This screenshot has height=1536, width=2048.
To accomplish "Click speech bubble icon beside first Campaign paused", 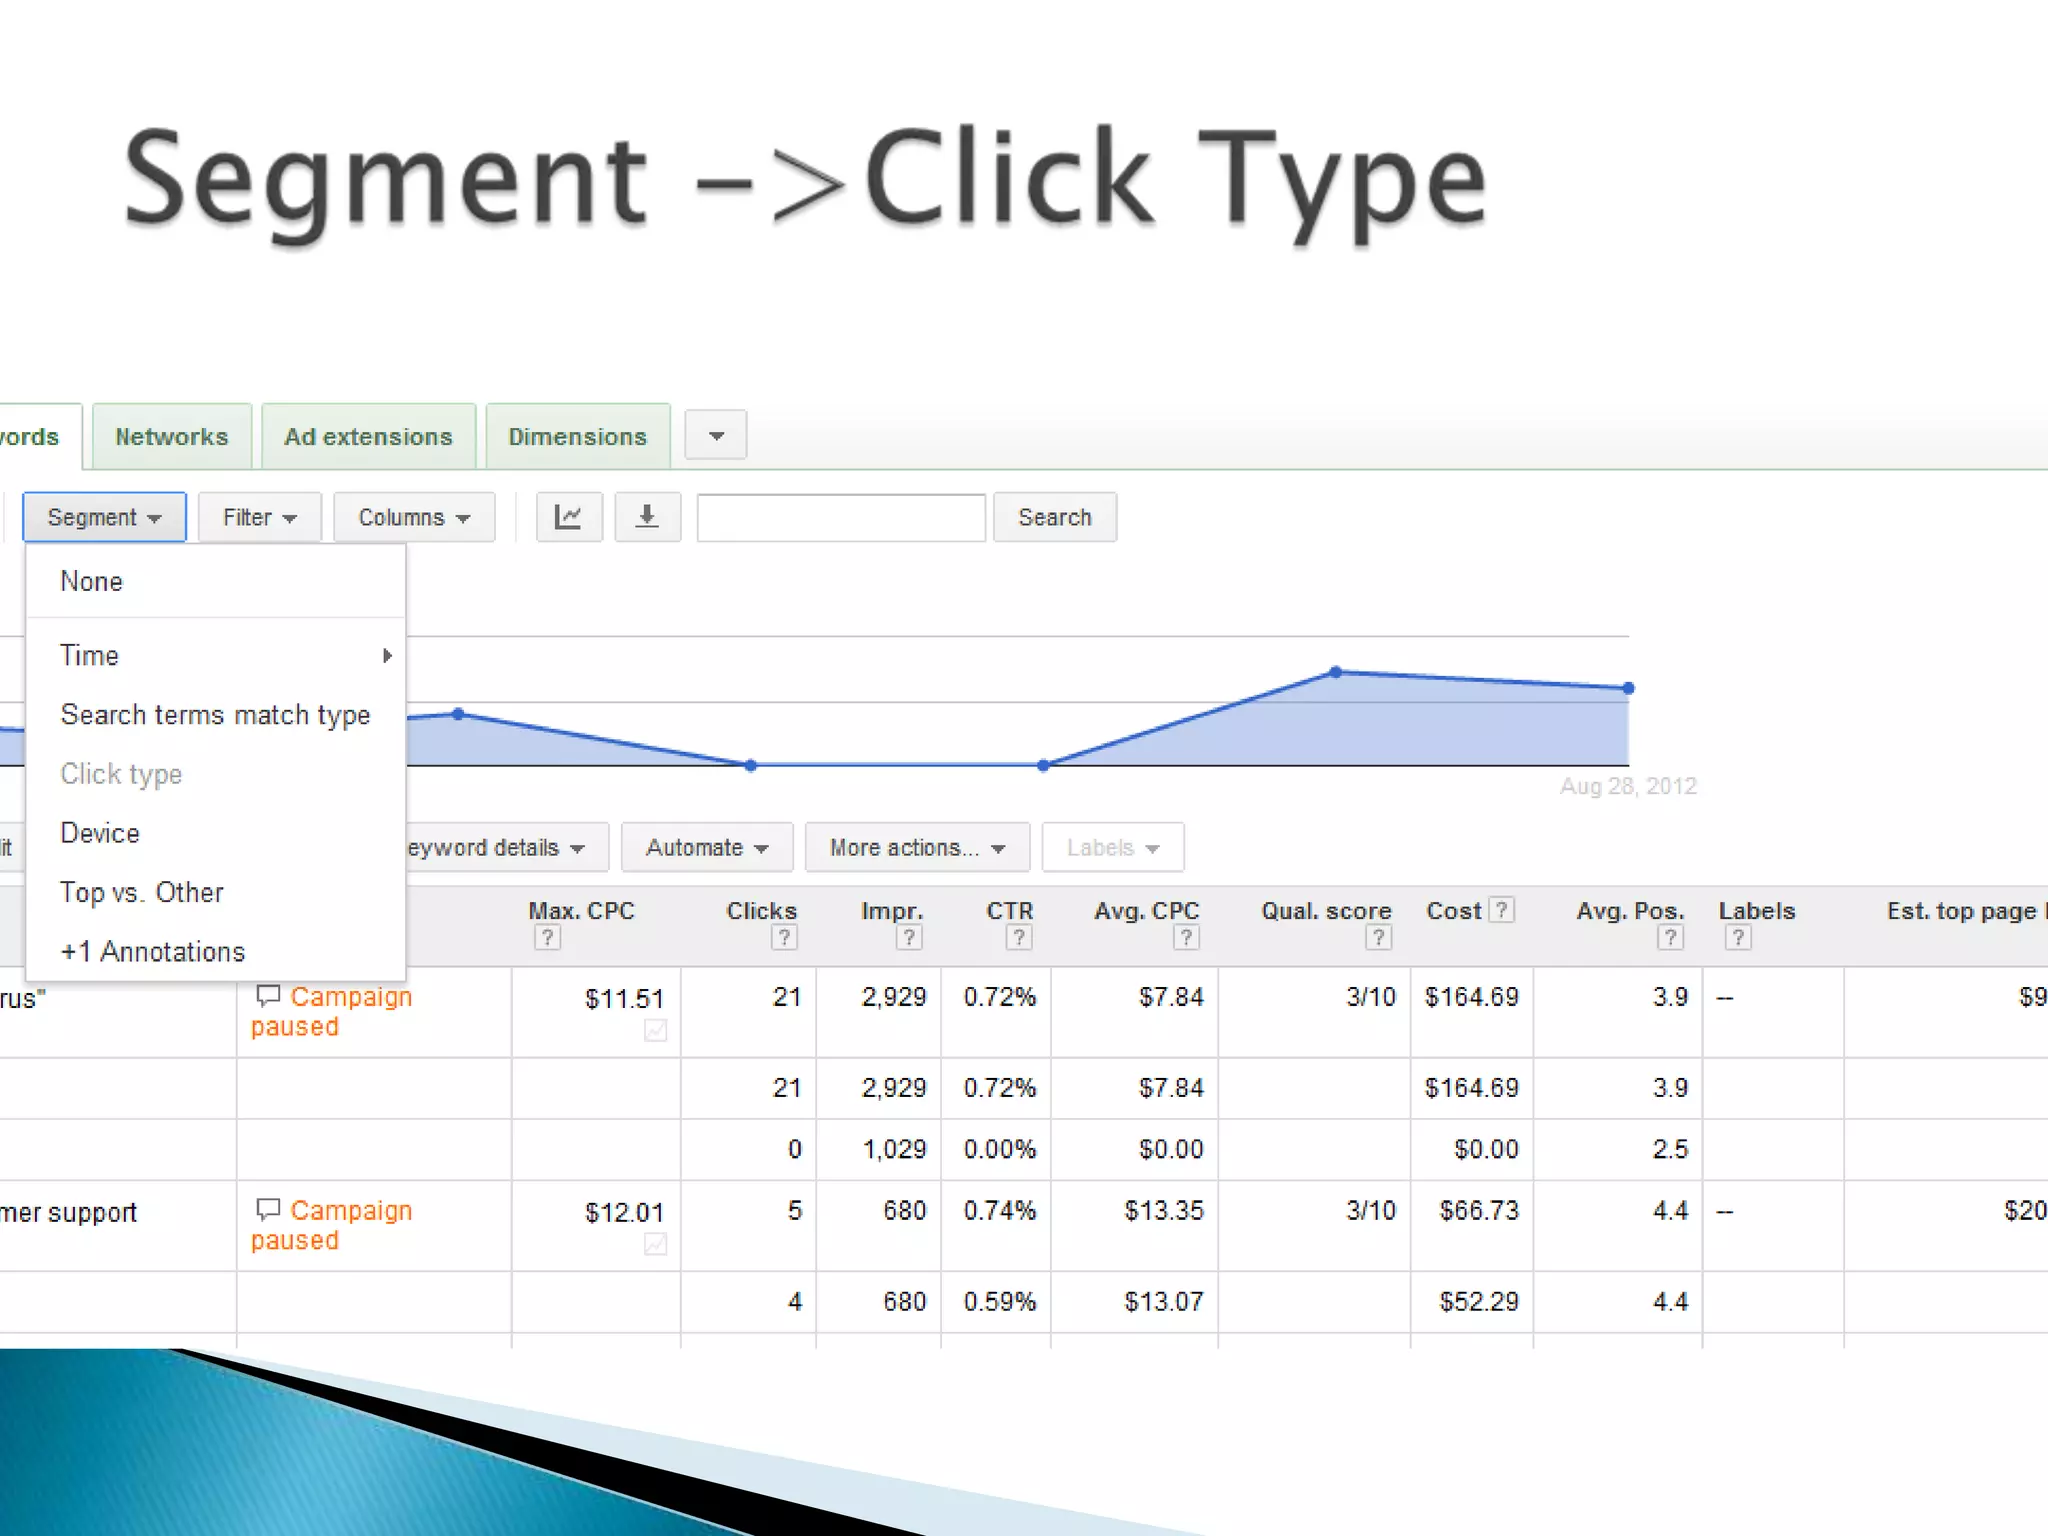I will click(268, 995).
